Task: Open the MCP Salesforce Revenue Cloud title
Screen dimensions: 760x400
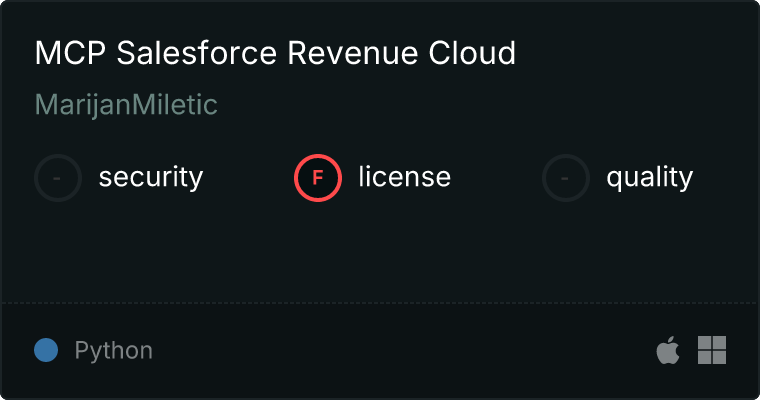Action: point(275,53)
